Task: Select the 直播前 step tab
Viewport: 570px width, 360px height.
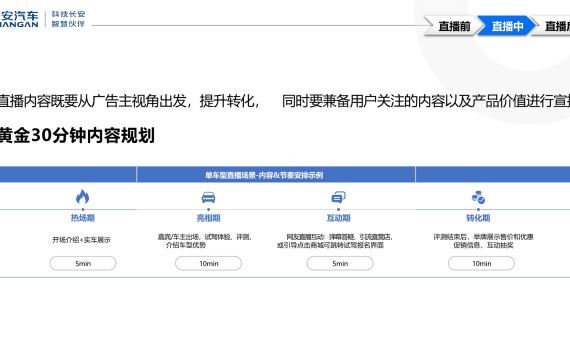Action: (454, 26)
